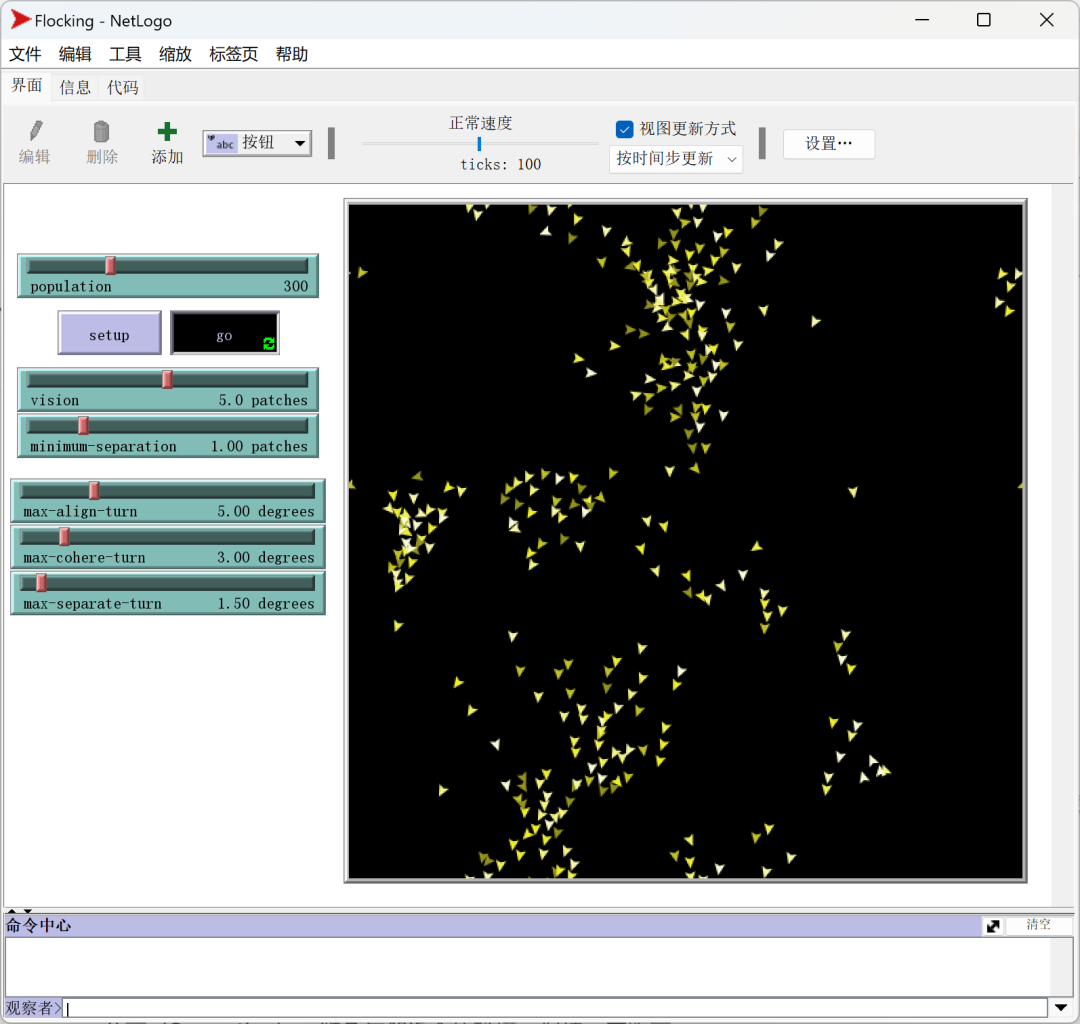Open the widget type dropdown
Image resolution: width=1080 pixels, height=1024 pixels.
(x=299, y=144)
